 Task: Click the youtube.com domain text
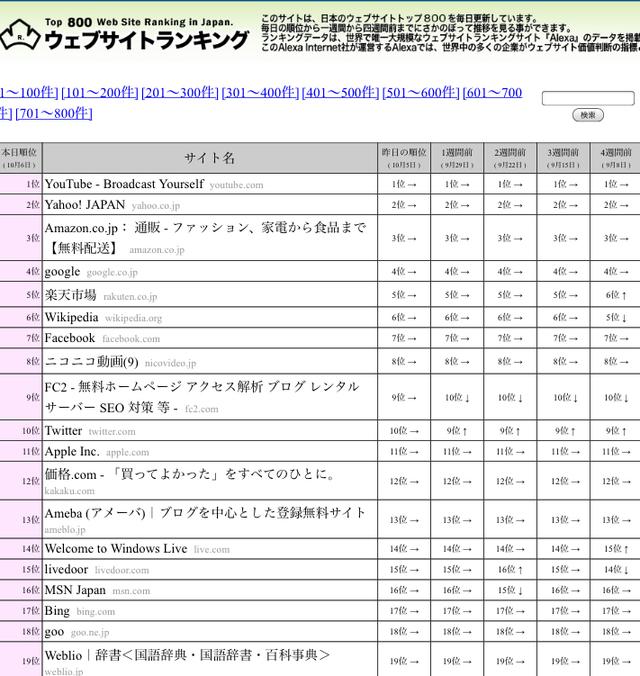[x=236, y=185]
